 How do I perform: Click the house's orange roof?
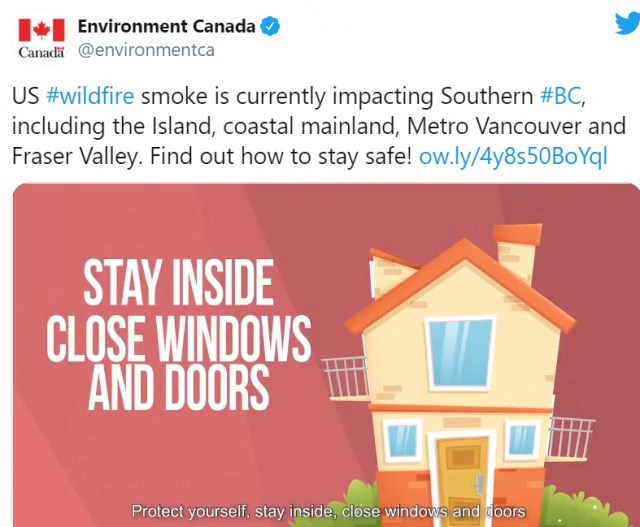460,286
